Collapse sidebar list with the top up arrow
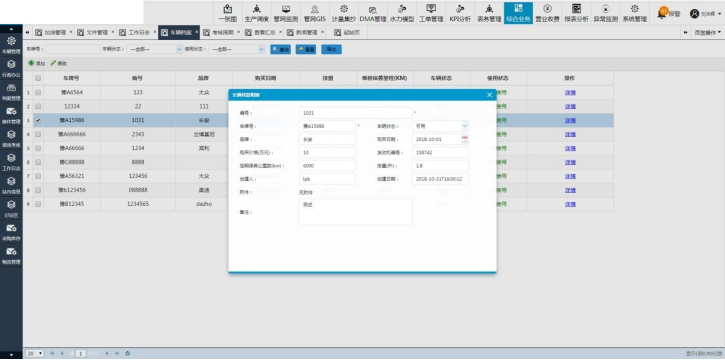 pyautogui.click(x=11, y=29)
